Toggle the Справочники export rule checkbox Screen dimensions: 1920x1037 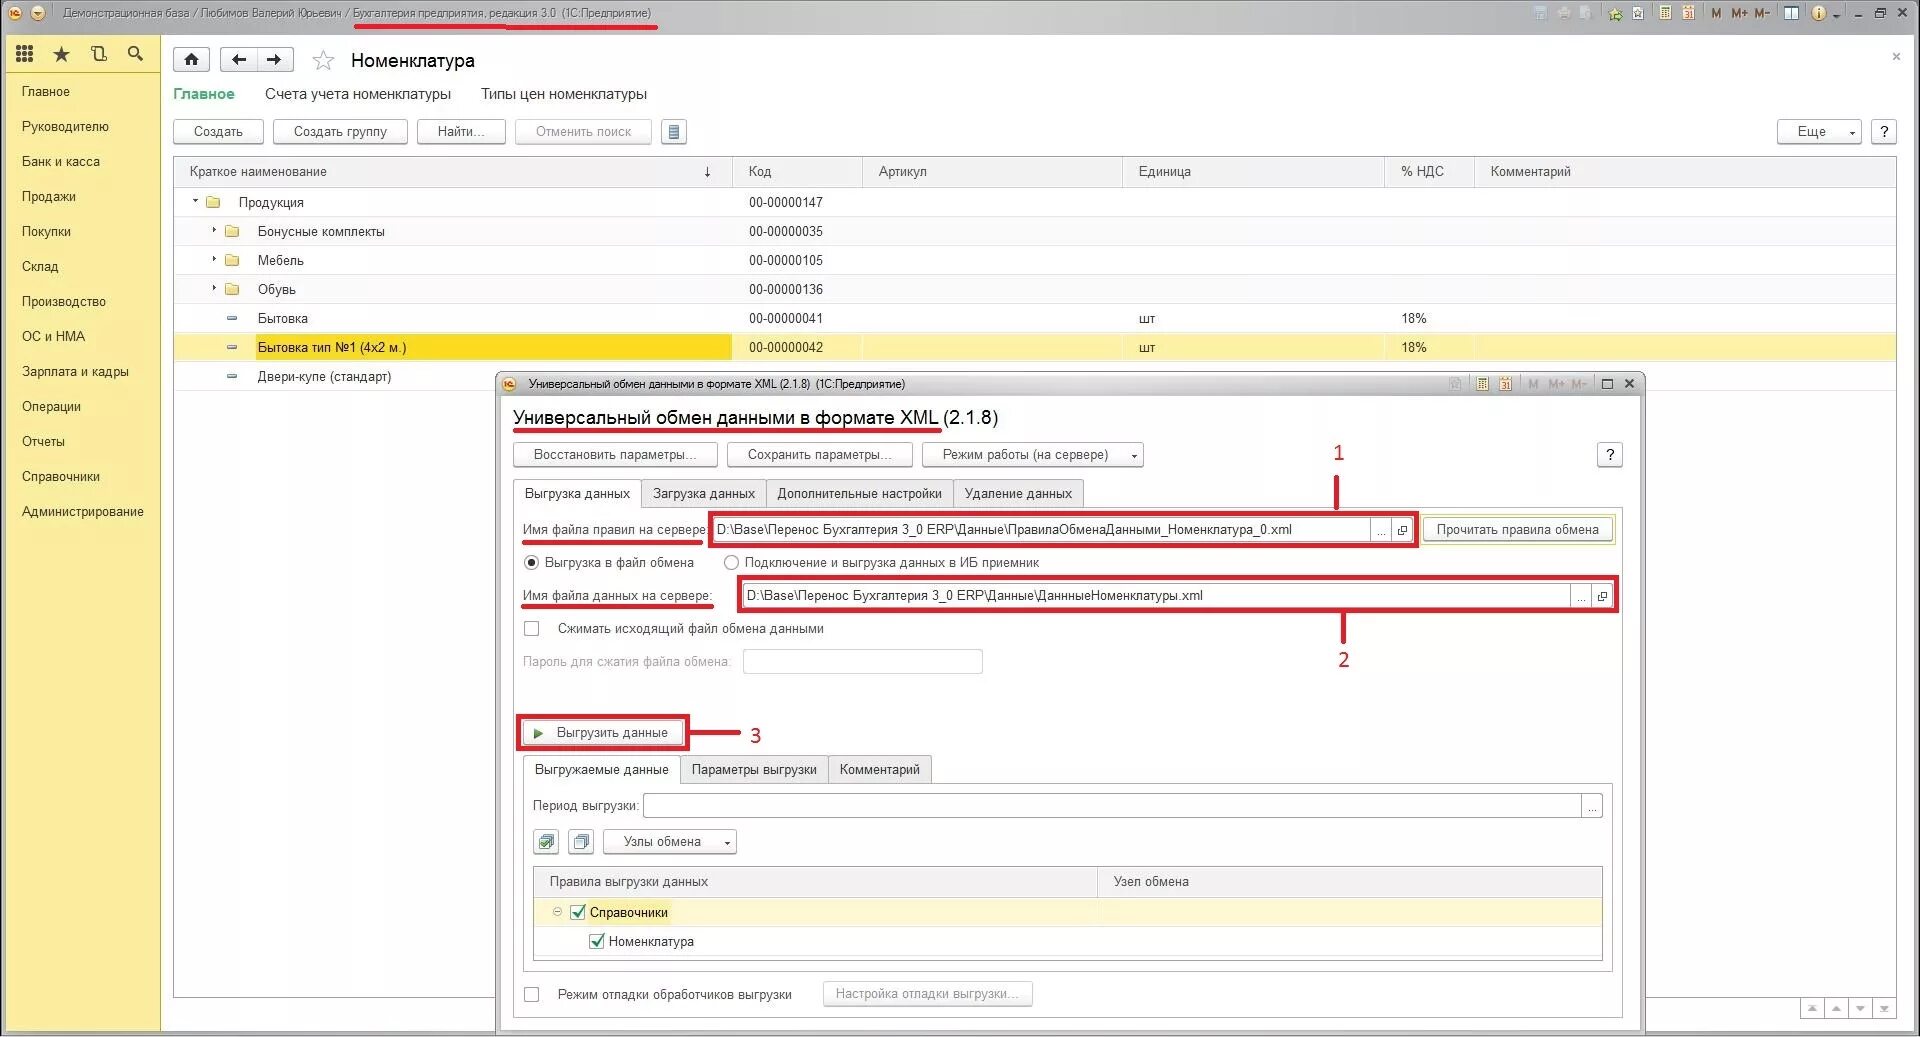tap(578, 912)
